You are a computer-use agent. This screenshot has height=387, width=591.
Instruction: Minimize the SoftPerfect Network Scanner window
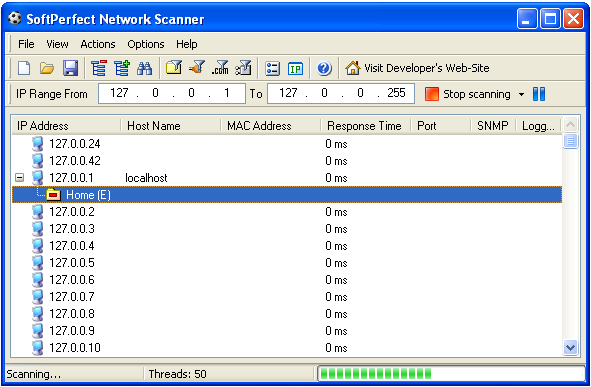(527, 18)
